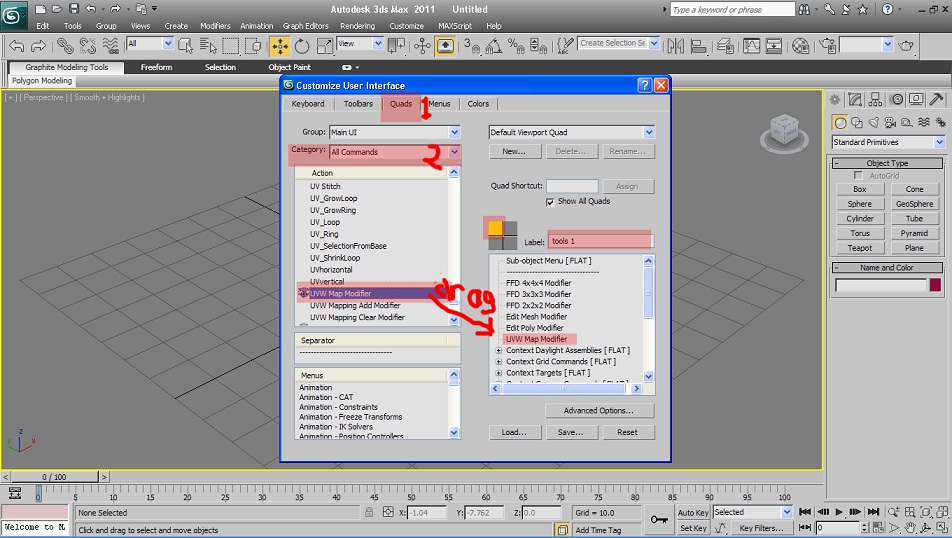Viewport: 952px width, 538px height.
Task: Open the Material Editor icon
Action: pos(801,46)
